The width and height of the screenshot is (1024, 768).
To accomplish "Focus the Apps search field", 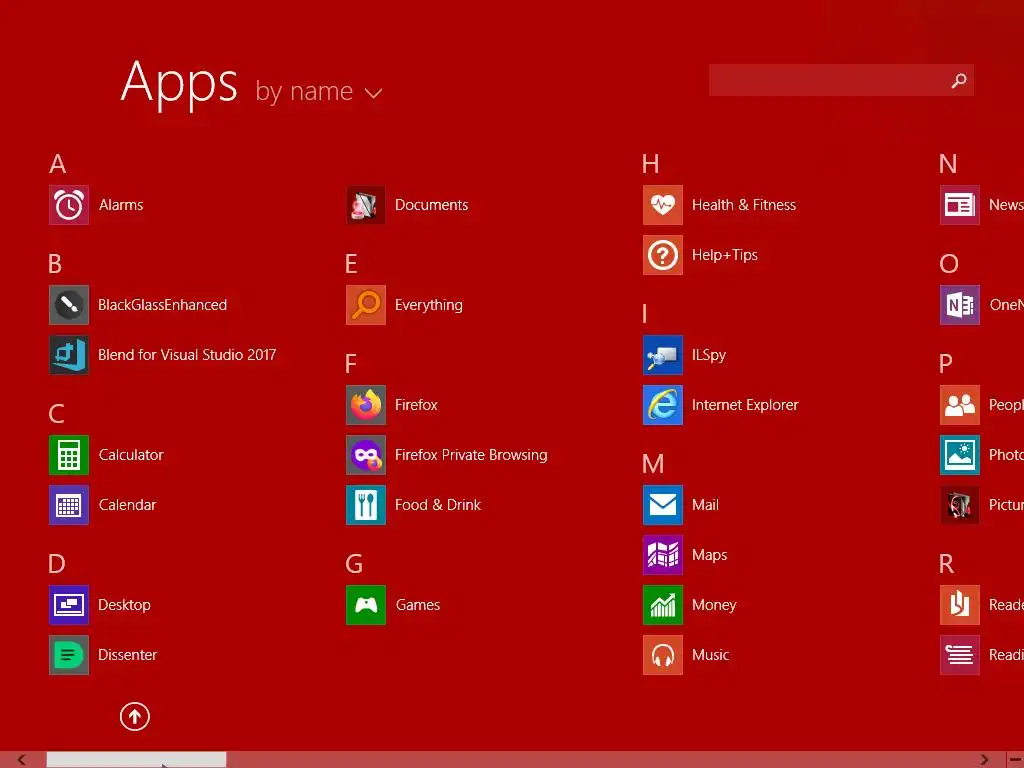I will click(841, 80).
